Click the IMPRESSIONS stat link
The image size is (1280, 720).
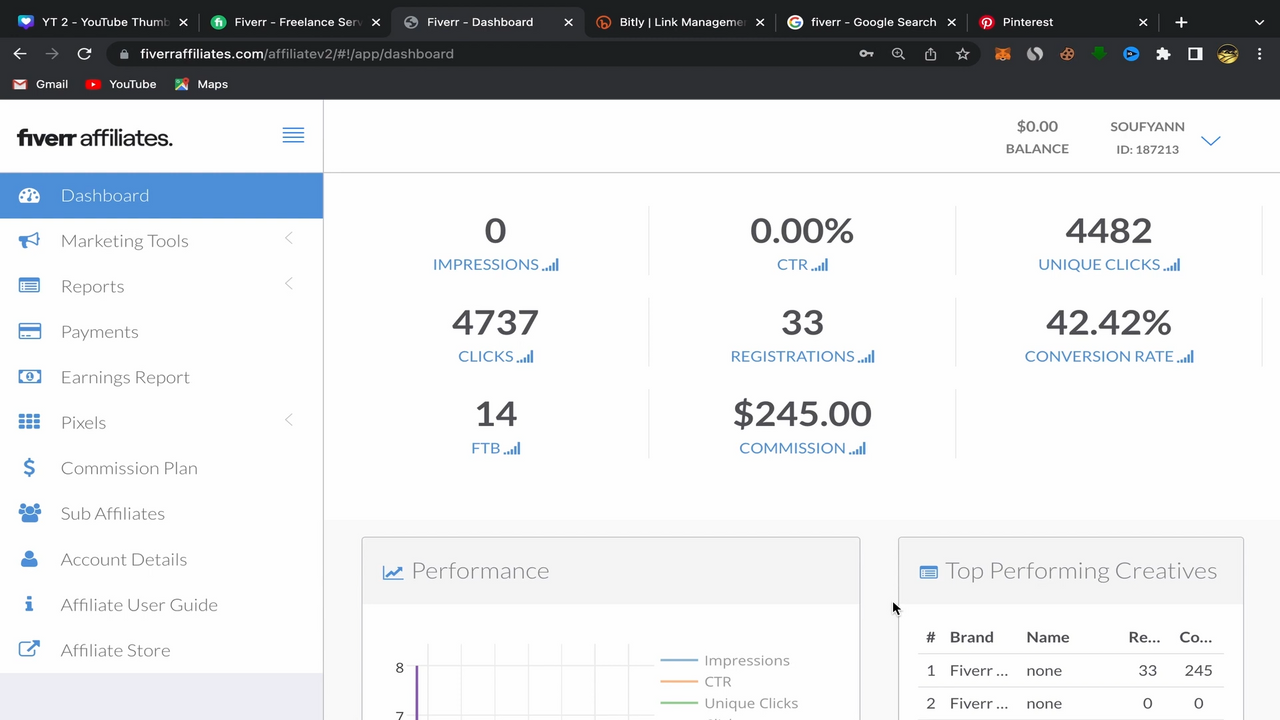click(x=495, y=264)
